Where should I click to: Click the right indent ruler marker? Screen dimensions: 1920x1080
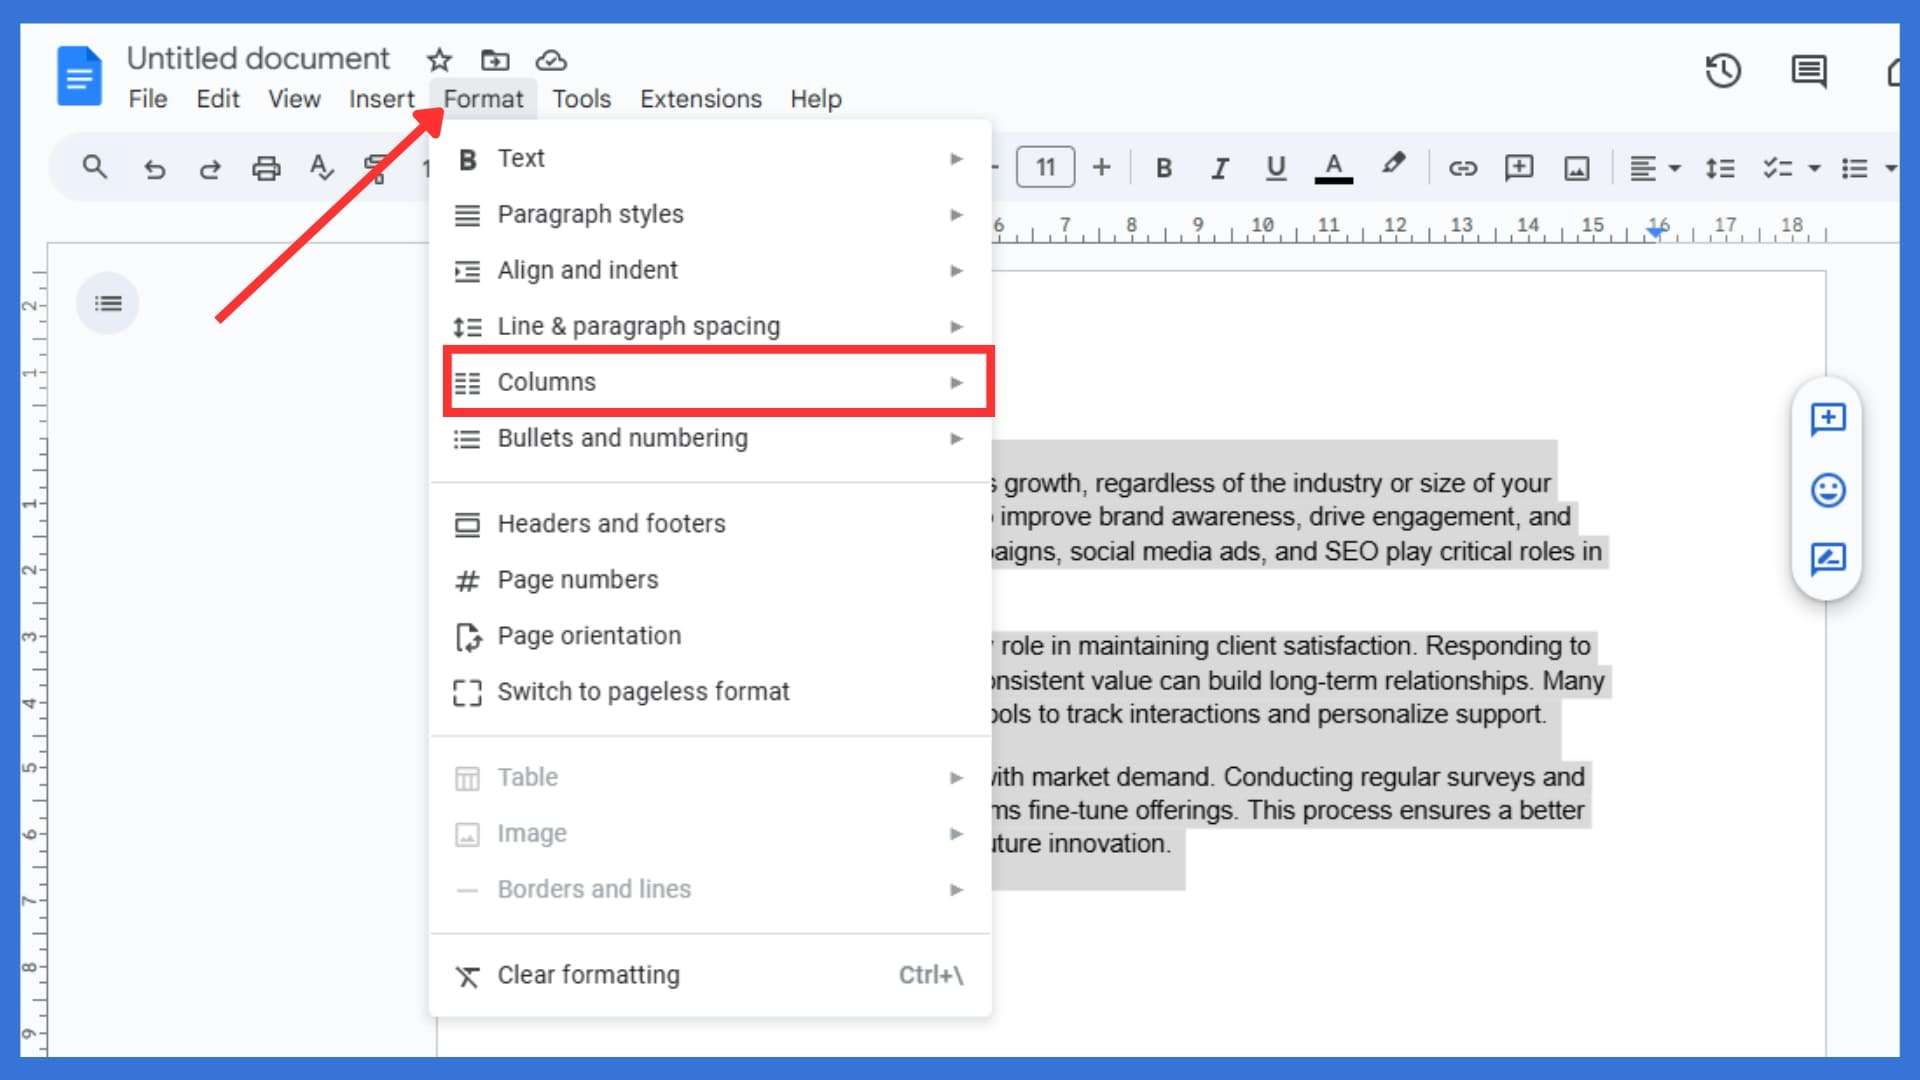(x=1657, y=232)
